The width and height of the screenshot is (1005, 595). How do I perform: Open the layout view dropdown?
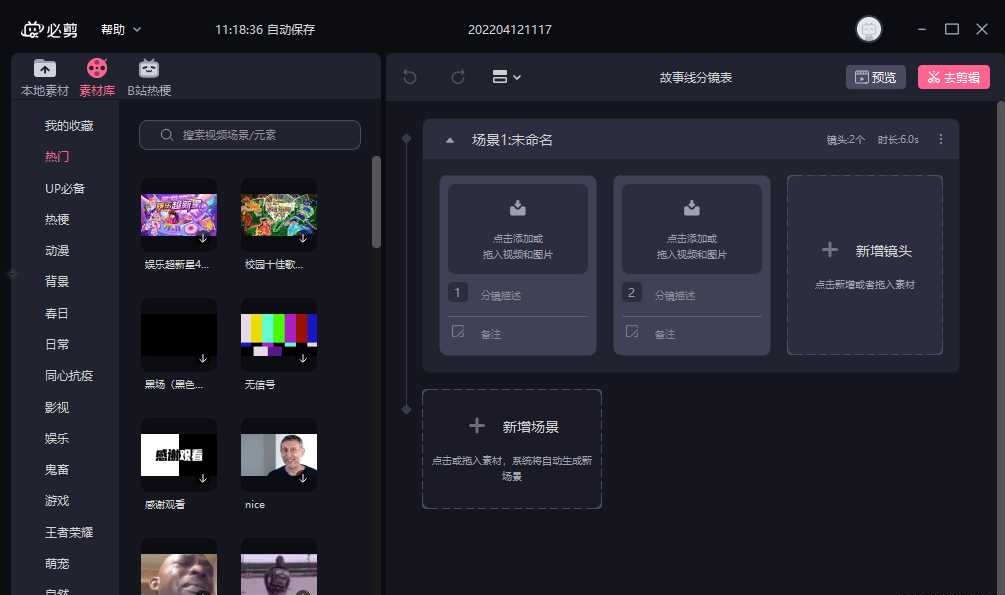click(x=506, y=77)
